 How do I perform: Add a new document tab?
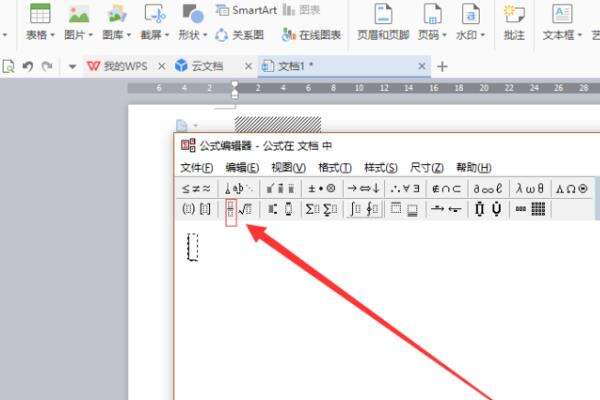tap(442, 67)
